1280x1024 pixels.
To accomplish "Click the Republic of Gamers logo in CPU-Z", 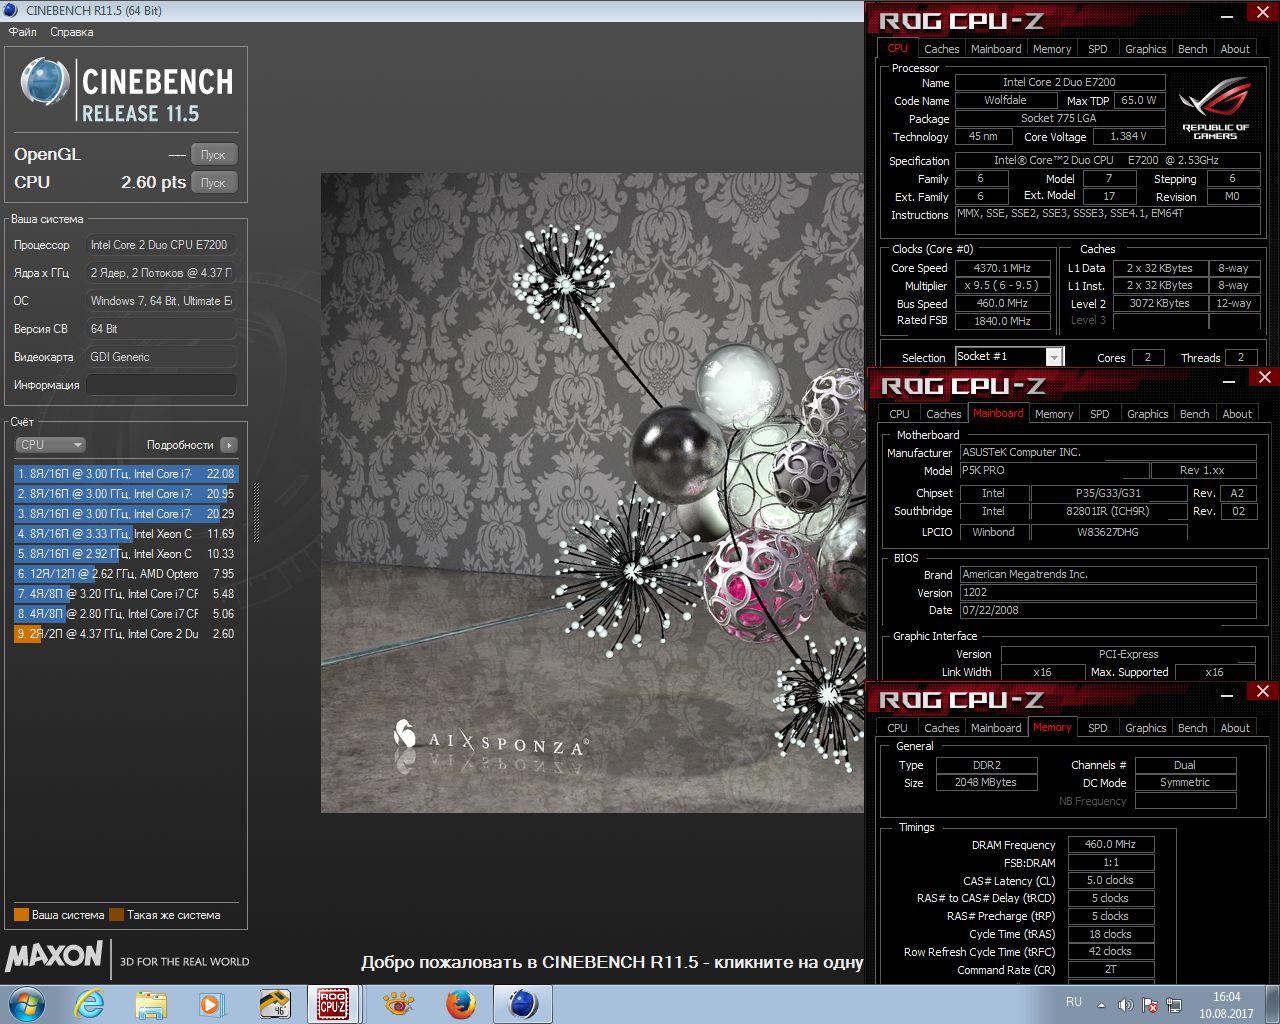I will [1216, 109].
